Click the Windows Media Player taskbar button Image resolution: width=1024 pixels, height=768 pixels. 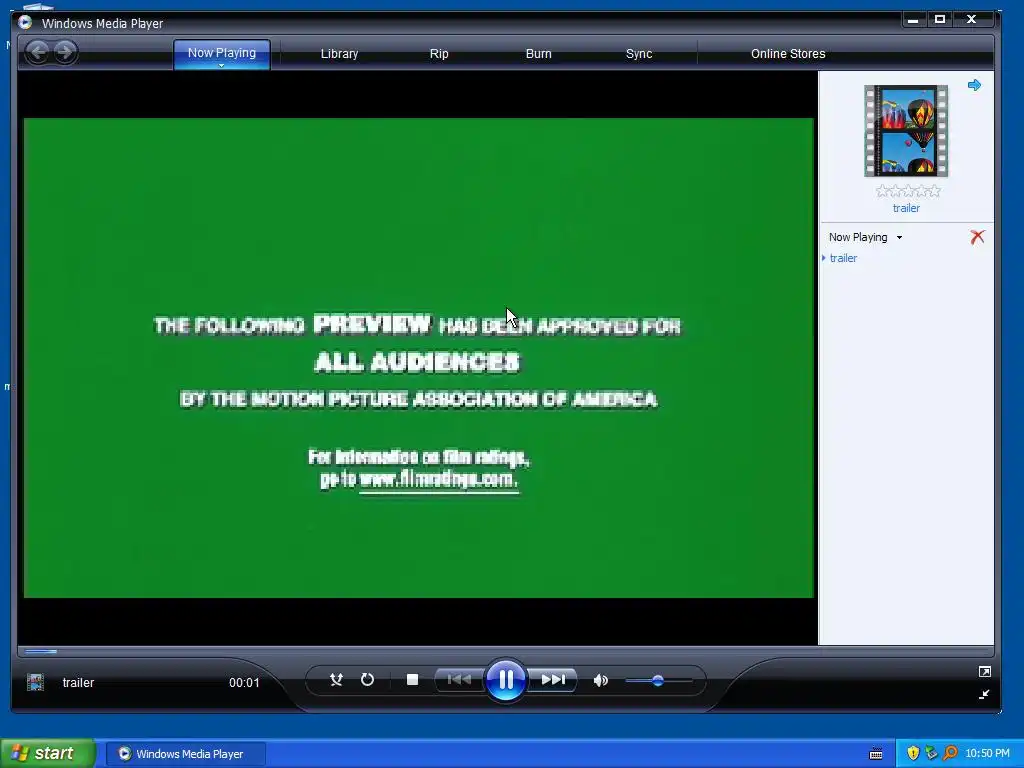(185, 754)
